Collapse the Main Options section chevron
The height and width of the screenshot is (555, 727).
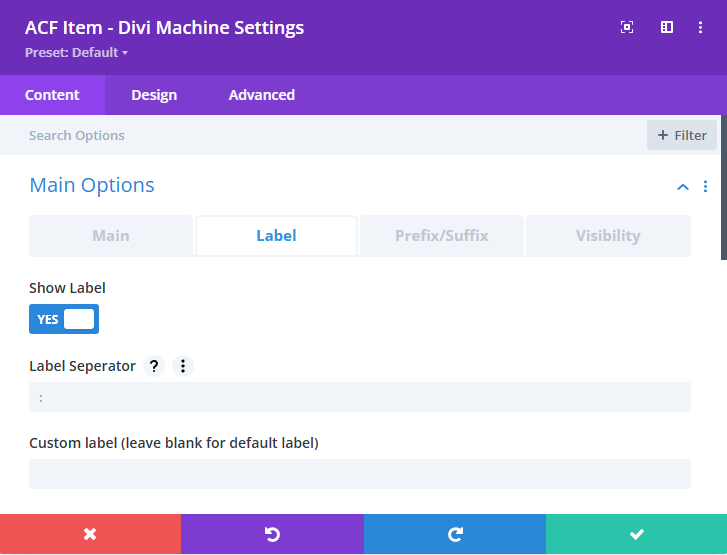(x=683, y=187)
